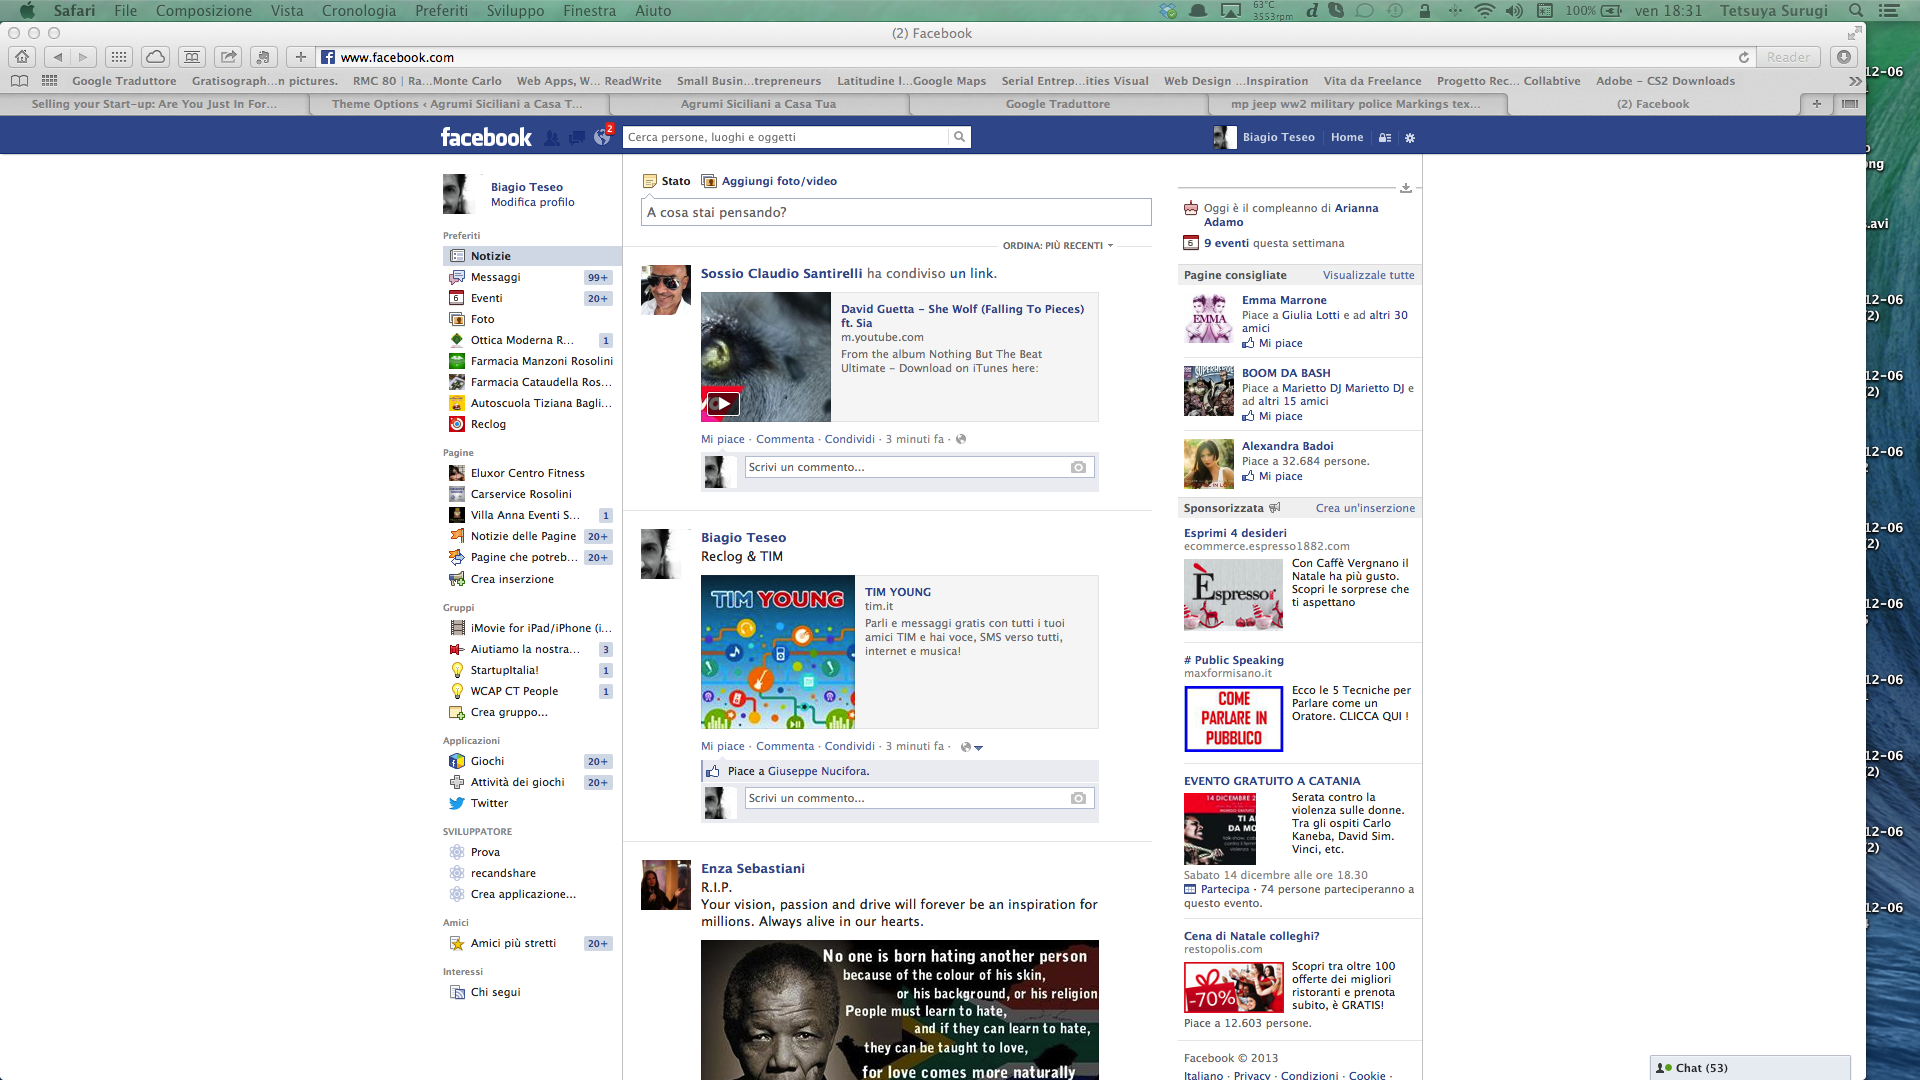Open Top Sites grid in Safari toolbar
Image resolution: width=1920 pixels, height=1080 pixels.
pyautogui.click(x=119, y=57)
